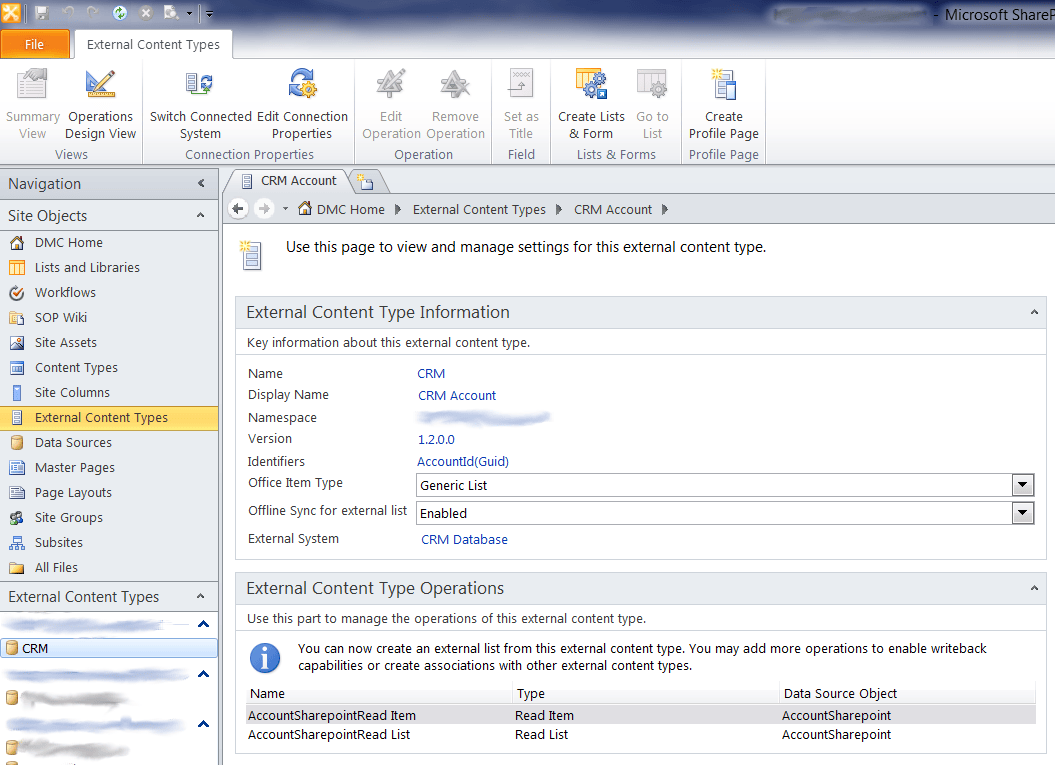Click External Content Types in the breadcrumb
Viewport: 1055px width, 765px height.
(x=479, y=209)
